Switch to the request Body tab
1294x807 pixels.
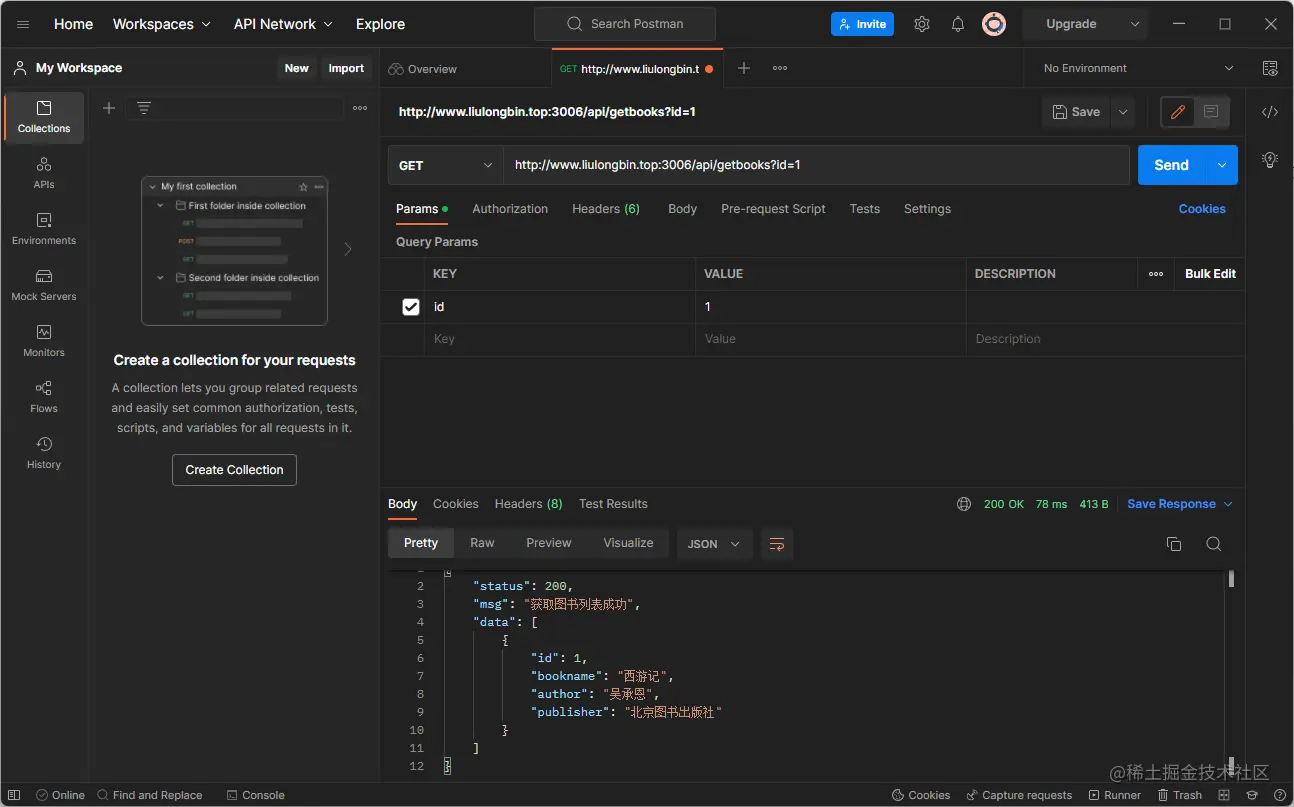click(x=683, y=209)
